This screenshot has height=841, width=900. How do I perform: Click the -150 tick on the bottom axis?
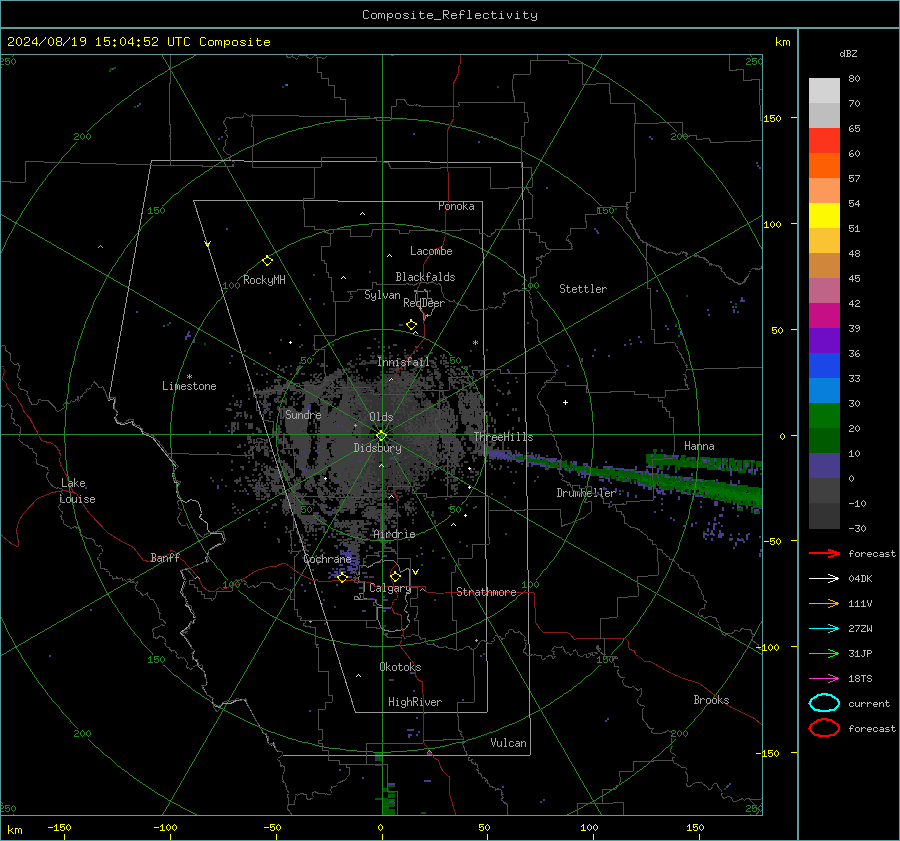coord(59,827)
